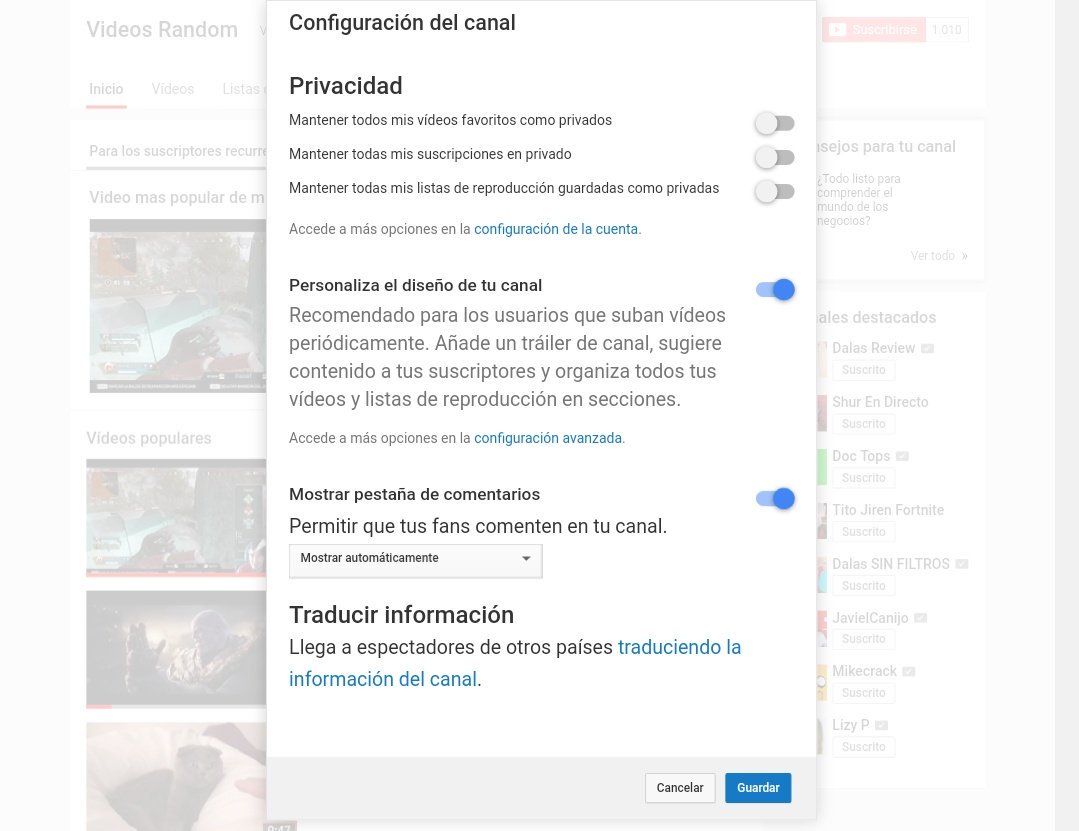This screenshot has width=1079, height=831.
Task: Click the Cancelar button
Action: pos(680,788)
